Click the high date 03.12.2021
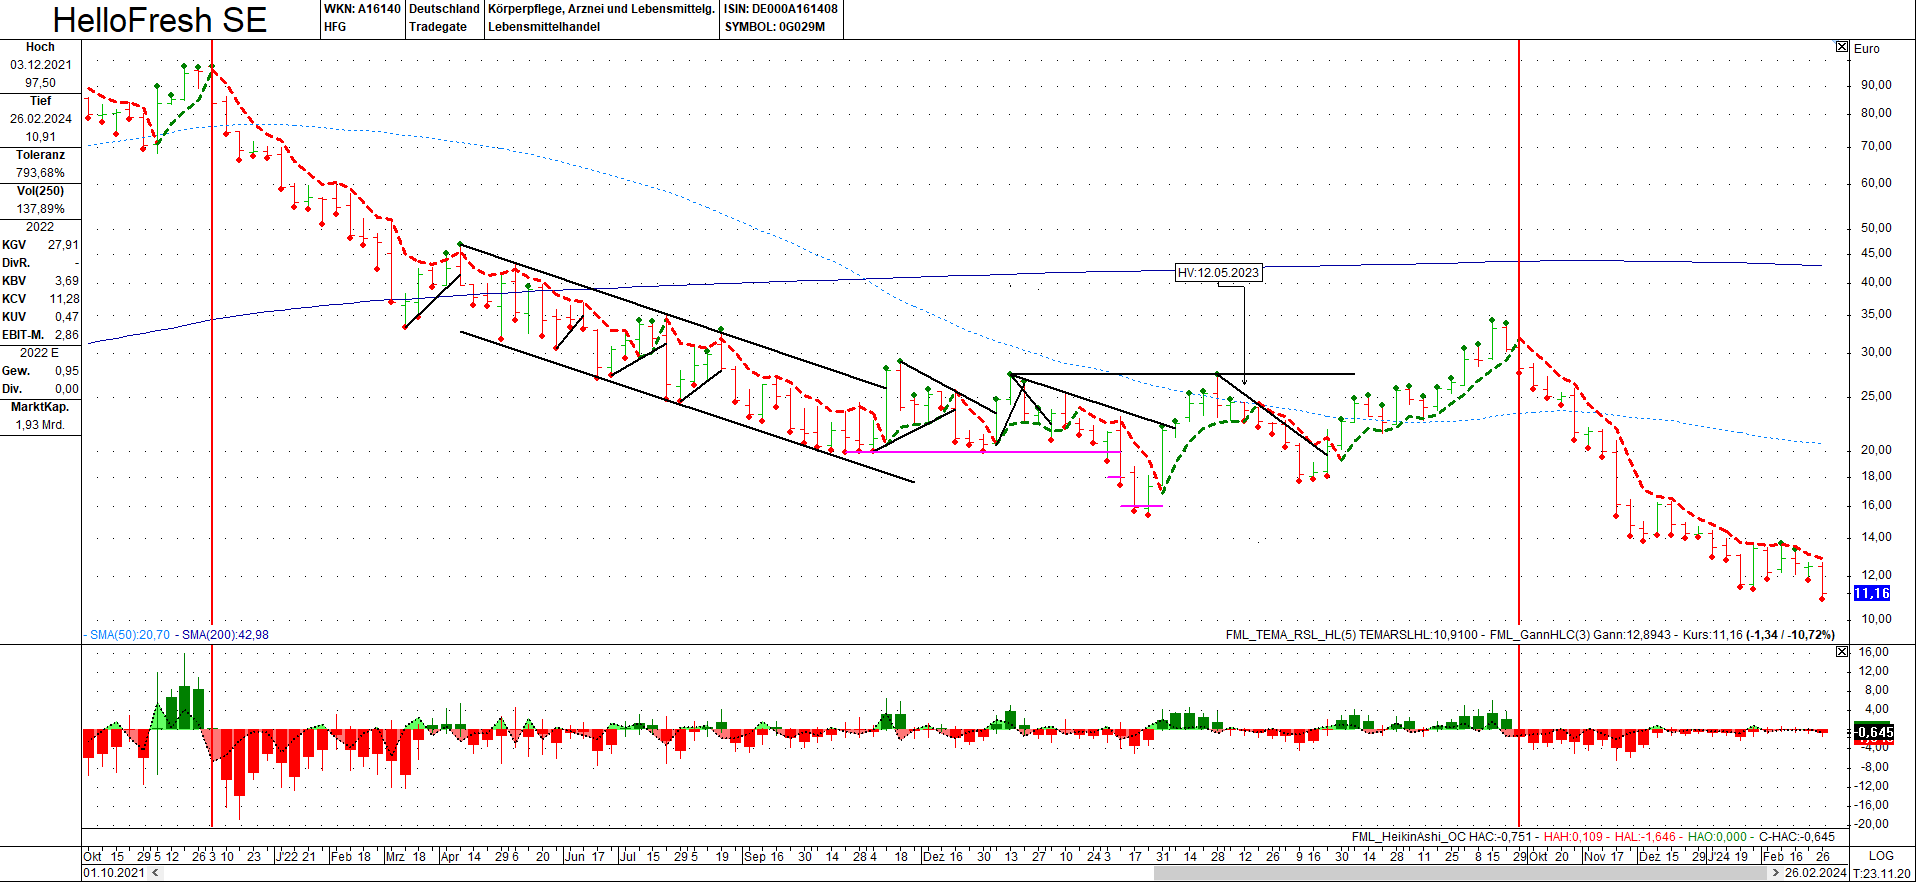Screen dimensions: 1916x882 click(41, 65)
